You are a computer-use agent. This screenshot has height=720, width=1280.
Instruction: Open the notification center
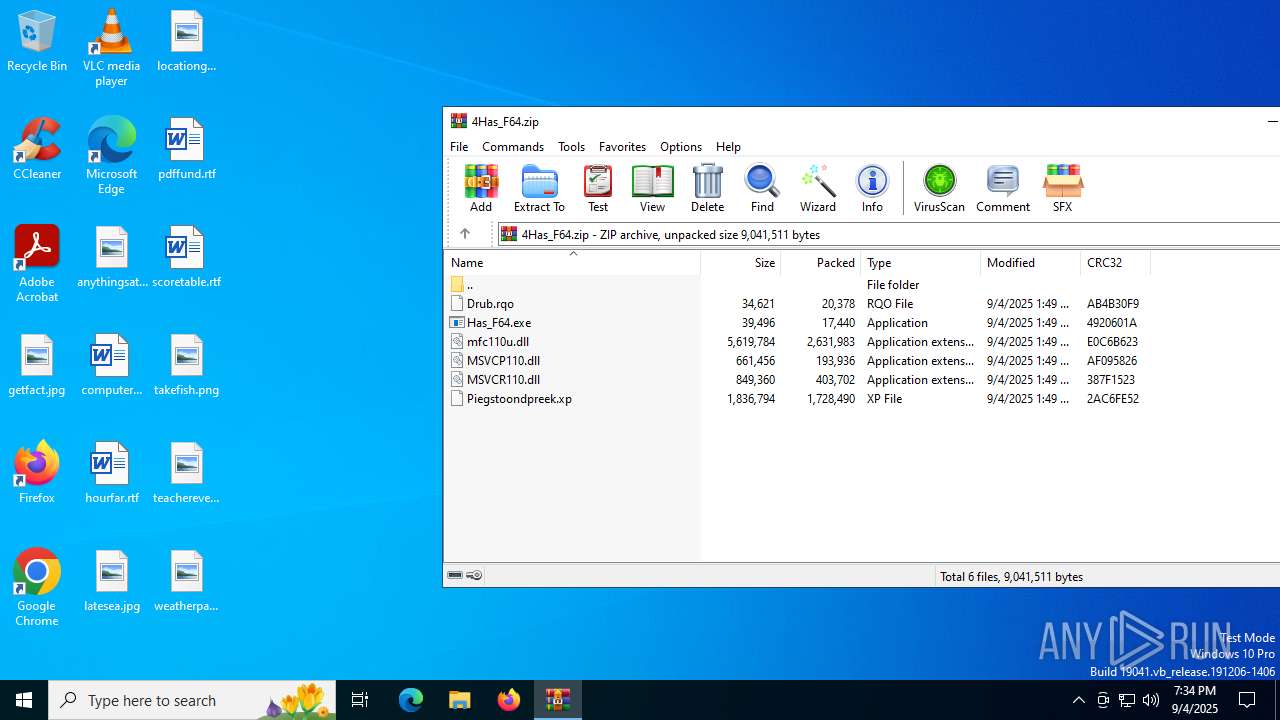coord(1248,700)
